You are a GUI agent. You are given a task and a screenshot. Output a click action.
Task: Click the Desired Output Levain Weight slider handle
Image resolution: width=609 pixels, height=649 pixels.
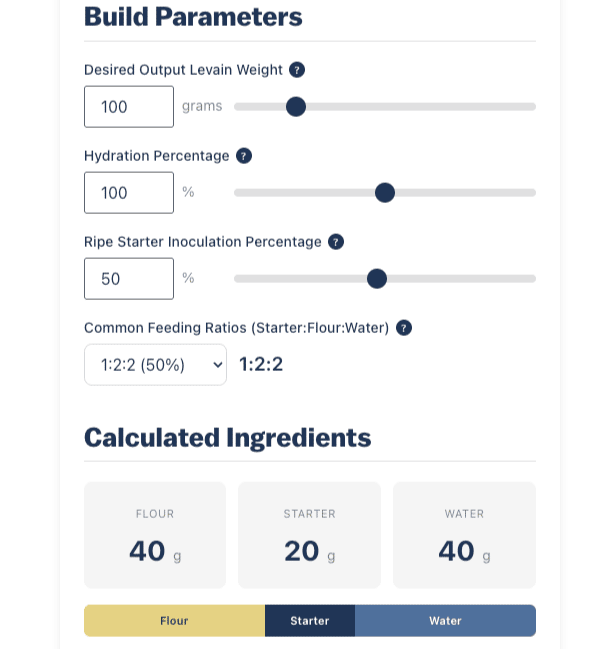(x=296, y=107)
